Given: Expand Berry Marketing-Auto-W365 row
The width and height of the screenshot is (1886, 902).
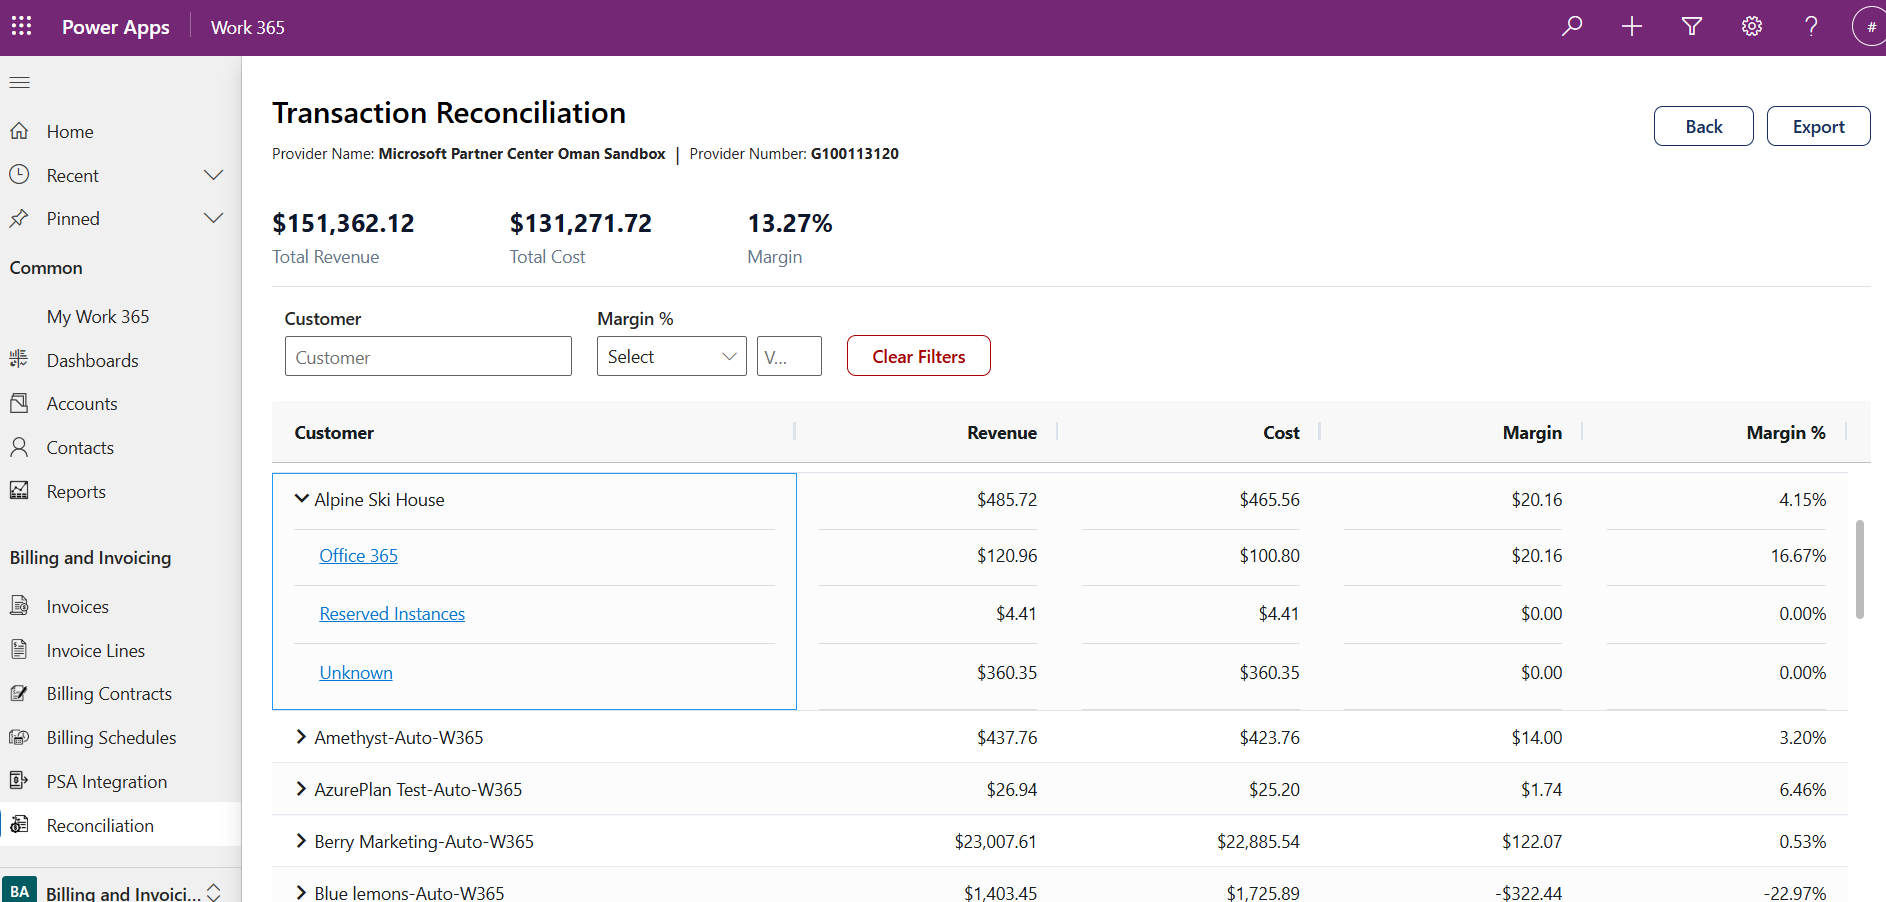Looking at the screenshot, I should pyautogui.click(x=301, y=841).
